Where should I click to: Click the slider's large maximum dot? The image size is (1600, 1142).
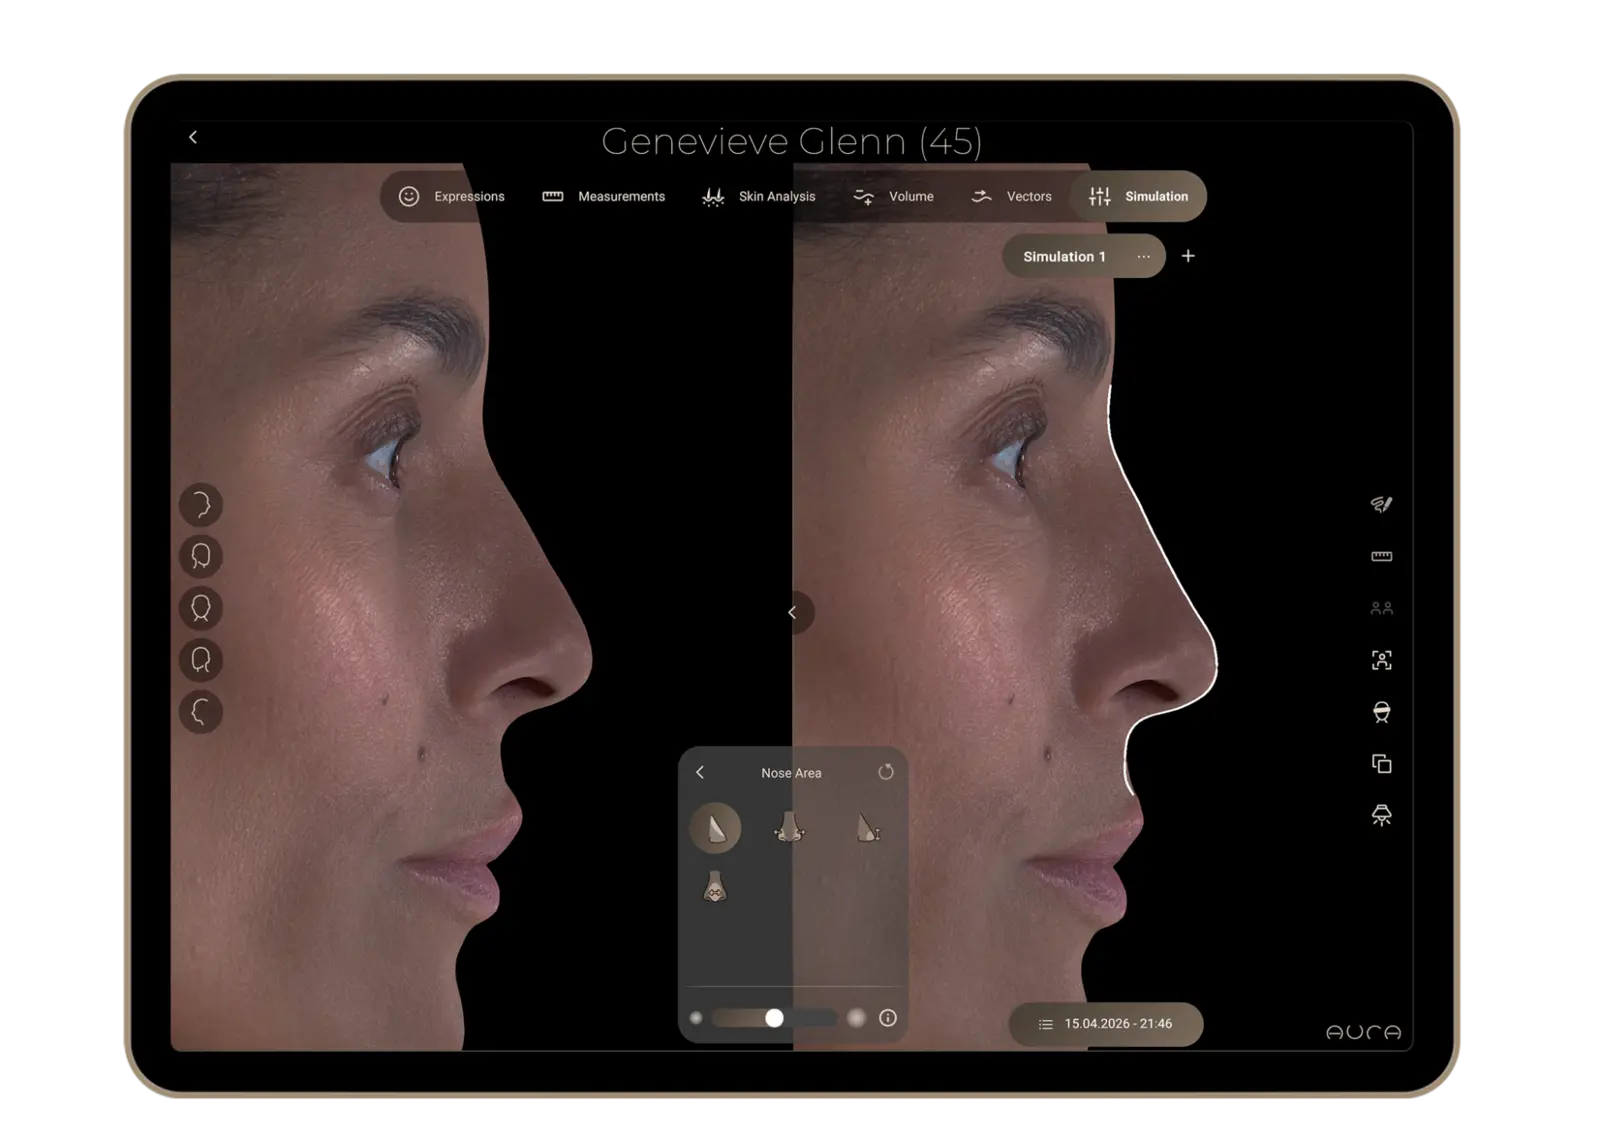[856, 1018]
